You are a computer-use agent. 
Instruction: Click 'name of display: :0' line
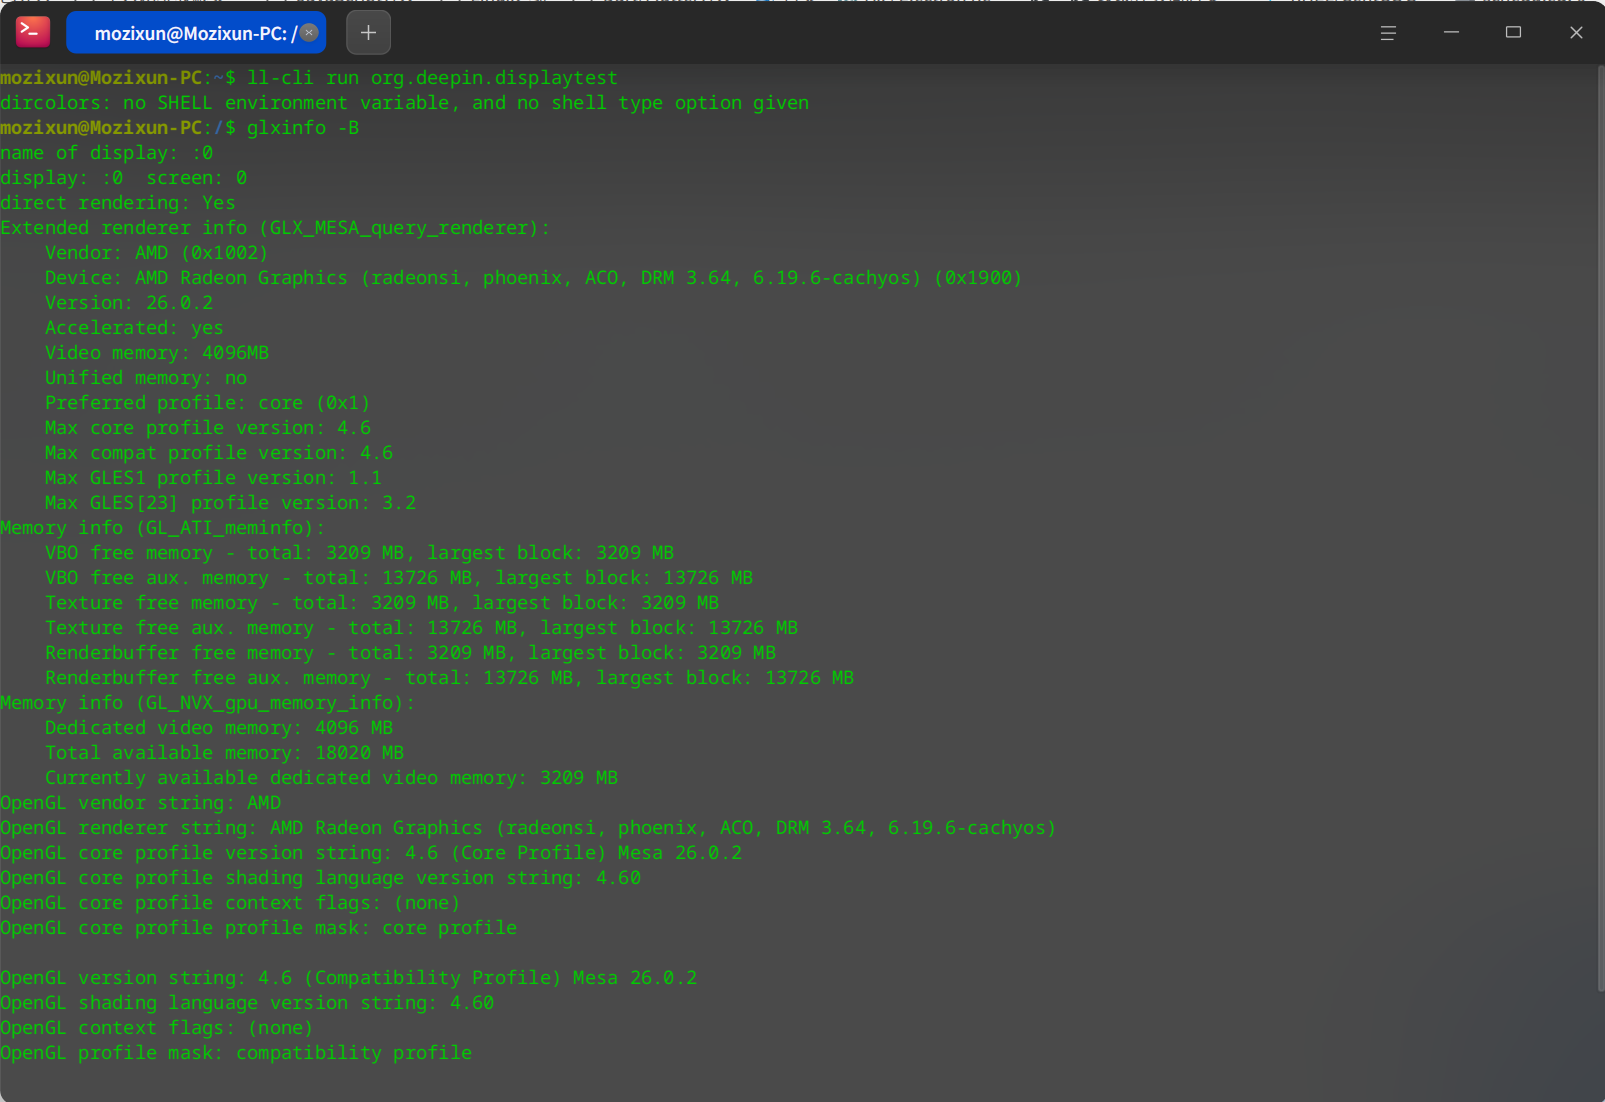click(107, 153)
